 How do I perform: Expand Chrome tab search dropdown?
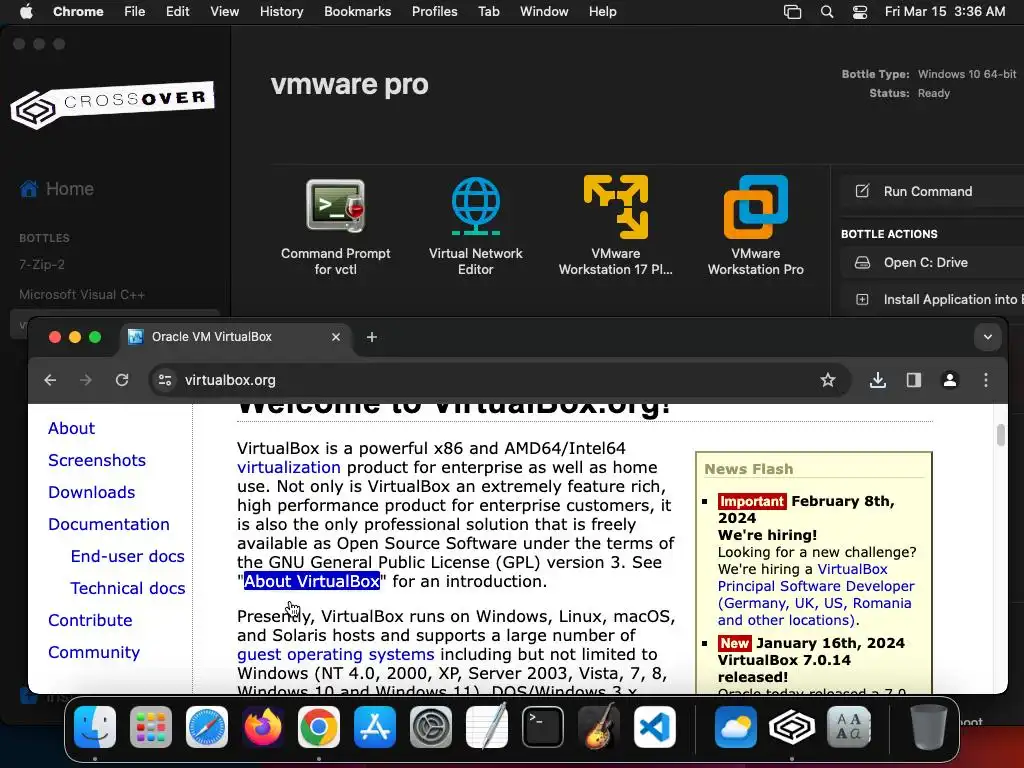point(987,337)
